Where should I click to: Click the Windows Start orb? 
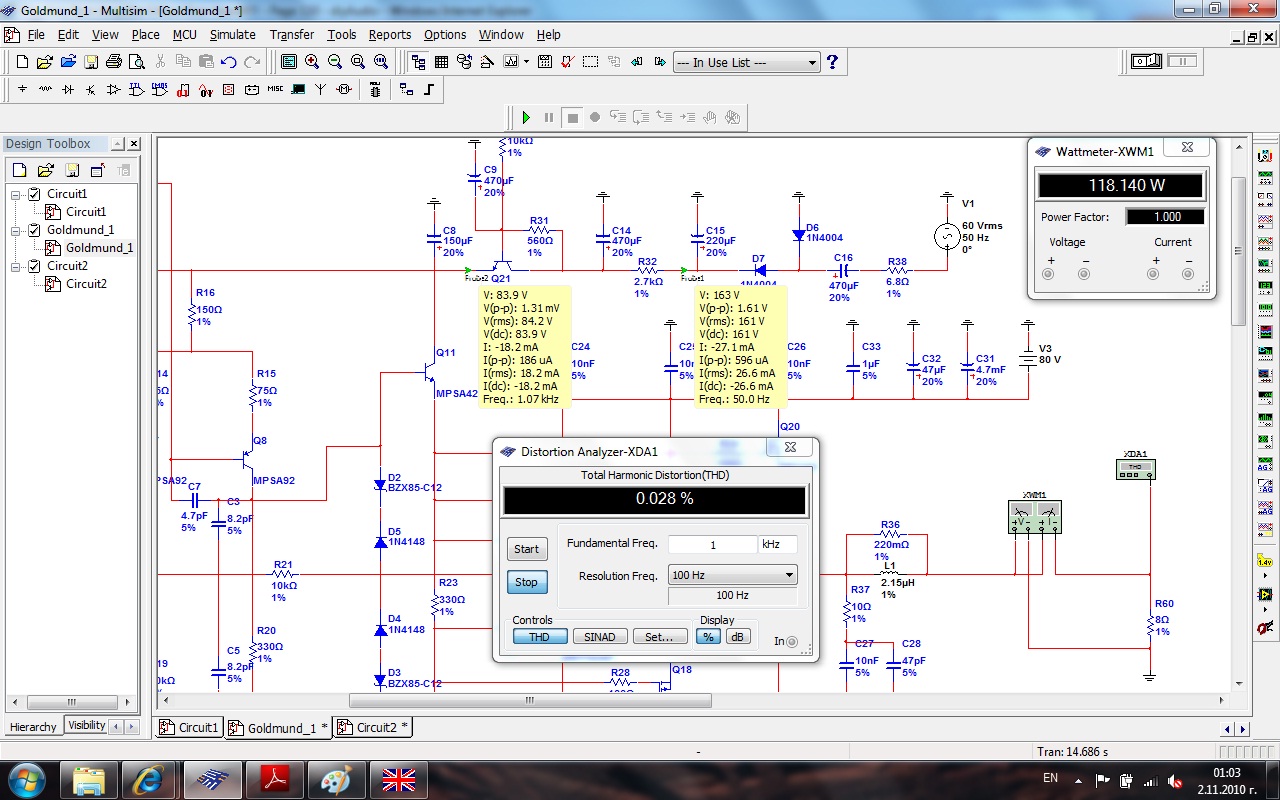[25, 778]
